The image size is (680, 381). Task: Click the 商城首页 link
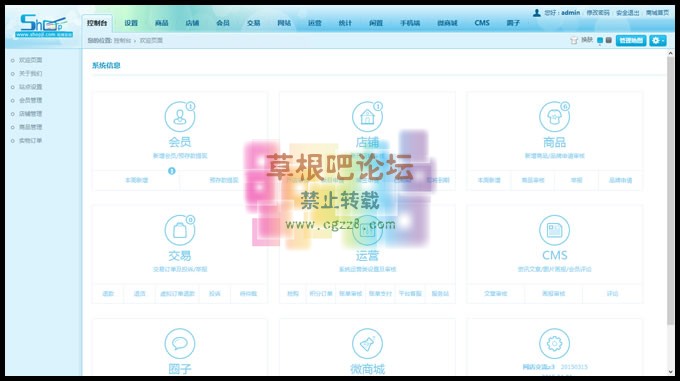point(657,13)
